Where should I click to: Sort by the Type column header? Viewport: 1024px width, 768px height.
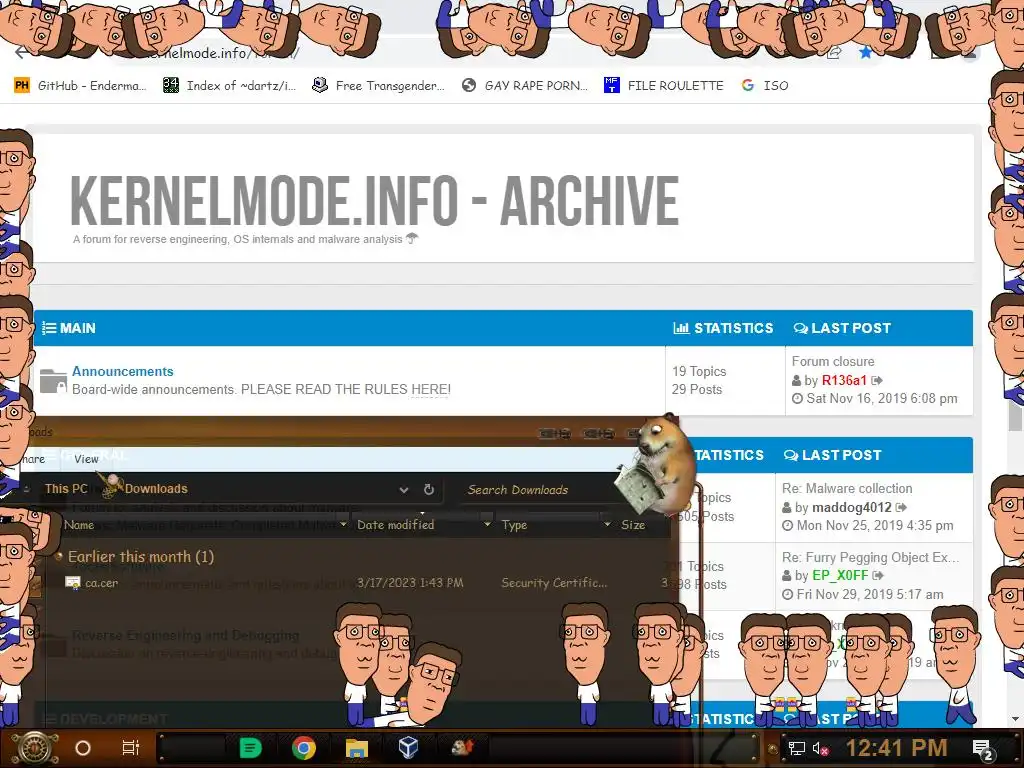pyautogui.click(x=515, y=525)
